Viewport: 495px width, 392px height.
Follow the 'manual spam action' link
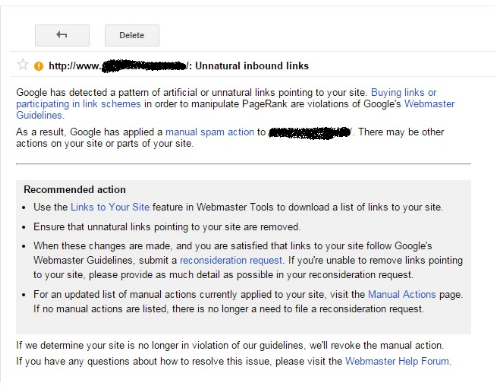[210, 132]
